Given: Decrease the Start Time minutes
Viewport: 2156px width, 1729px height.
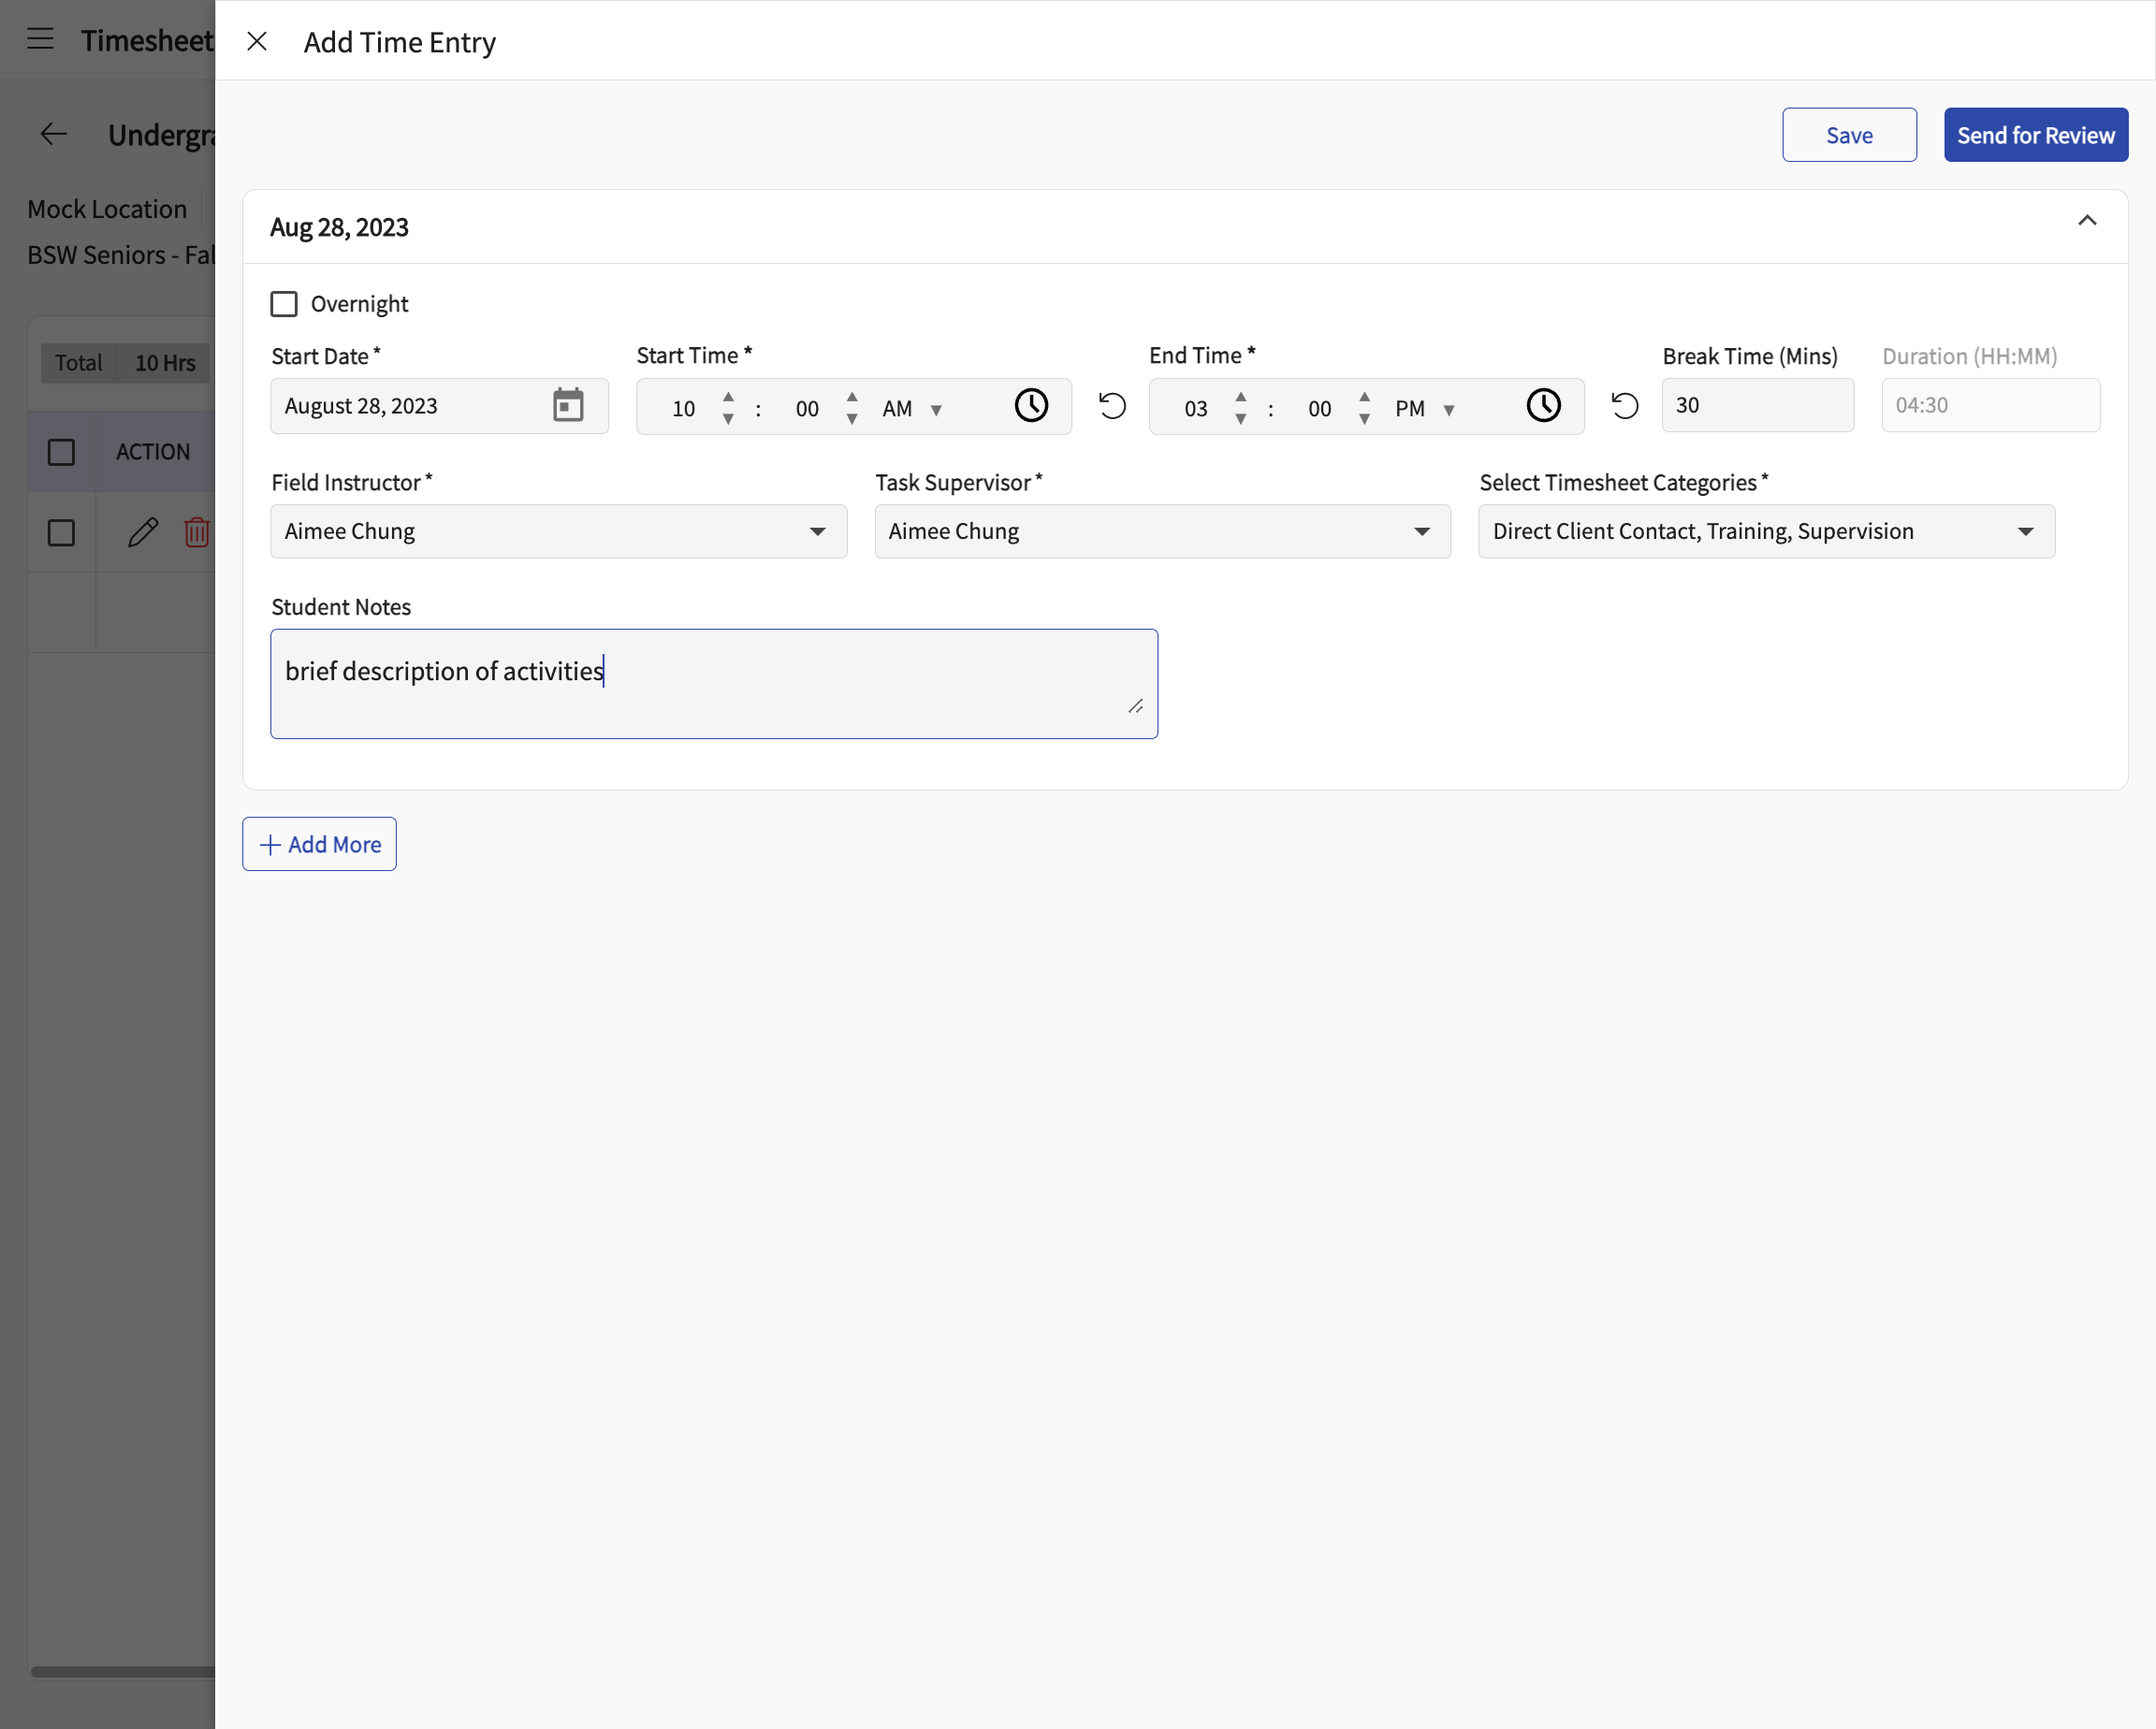Looking at the screenshot, I should coord(852,419).
